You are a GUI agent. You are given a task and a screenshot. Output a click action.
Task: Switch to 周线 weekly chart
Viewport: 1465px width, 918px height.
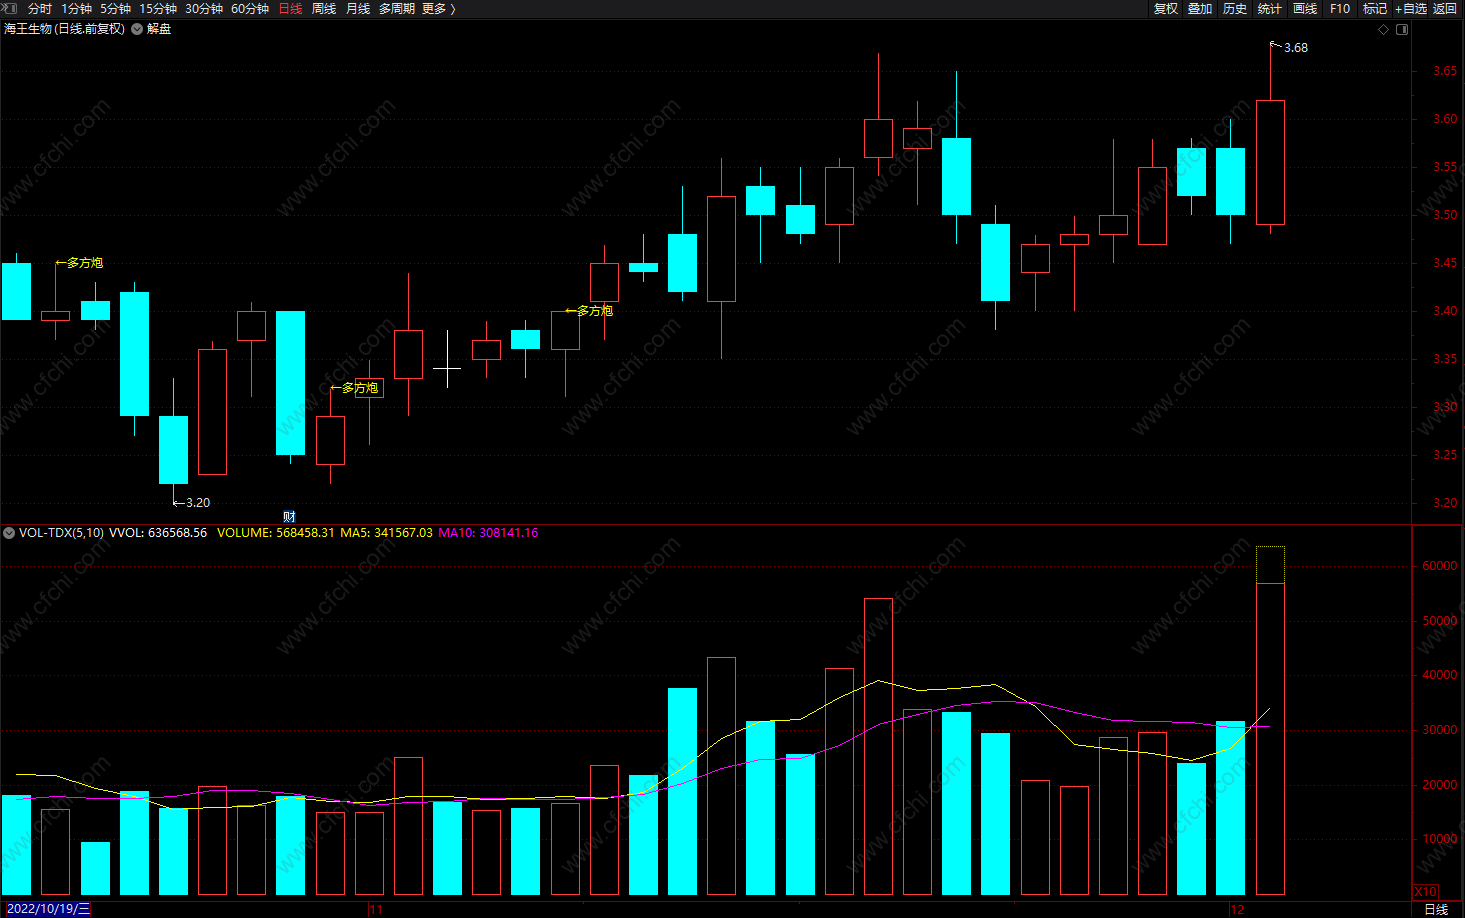[x=324, y=8]
